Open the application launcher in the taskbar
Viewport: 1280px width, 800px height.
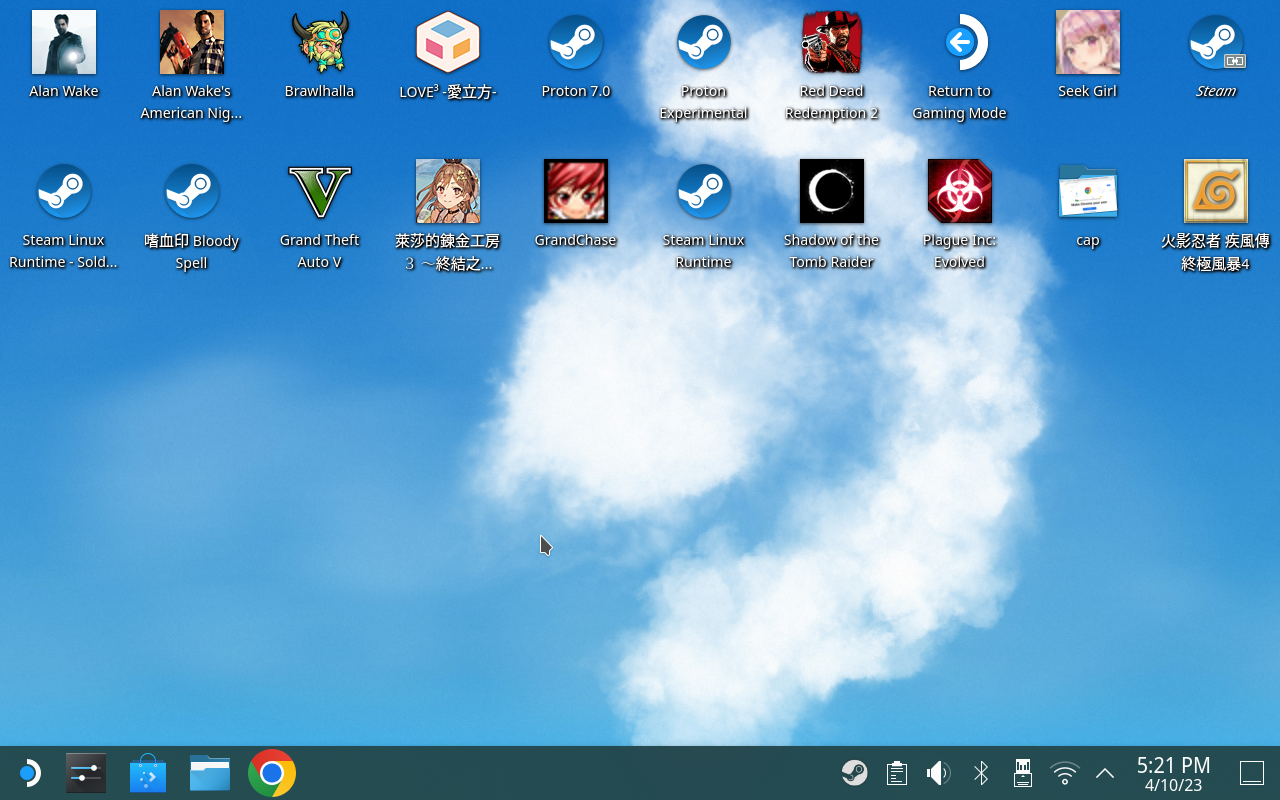(x=28, y=773)
